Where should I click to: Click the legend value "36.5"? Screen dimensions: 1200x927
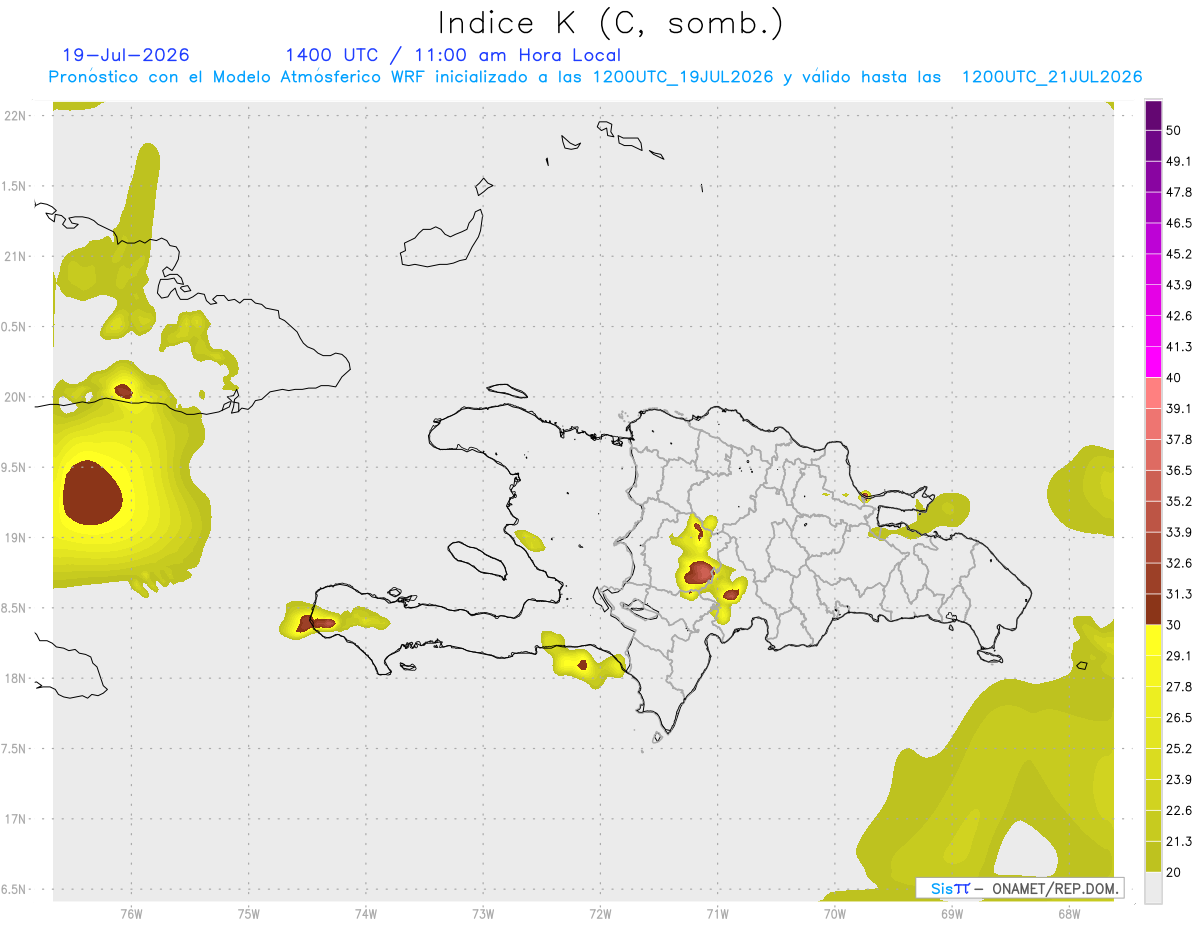coord(1179,470)
